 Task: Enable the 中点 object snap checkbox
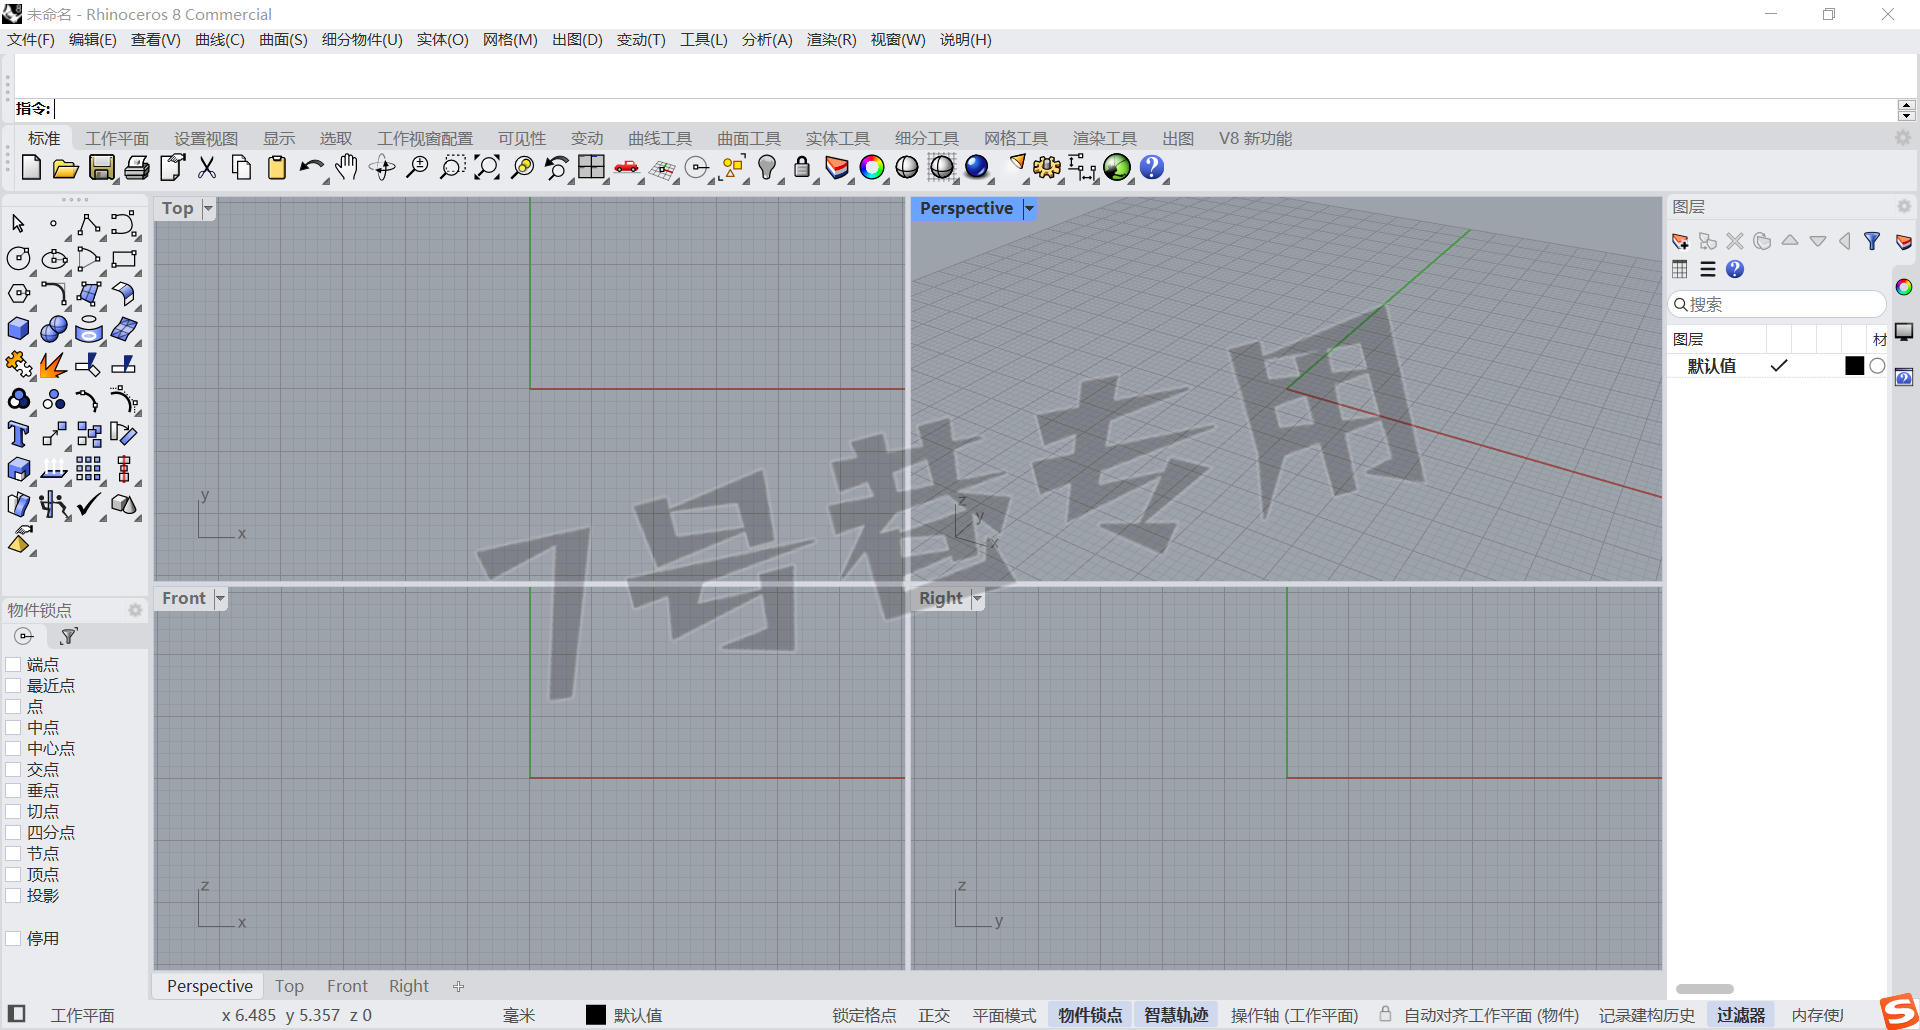pos(14,727)
